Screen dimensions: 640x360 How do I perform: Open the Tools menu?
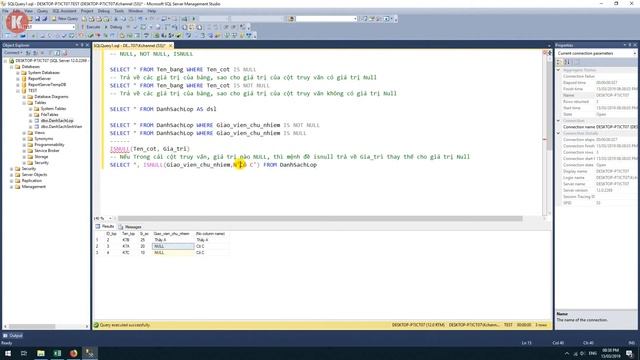[x=119, y=11]
